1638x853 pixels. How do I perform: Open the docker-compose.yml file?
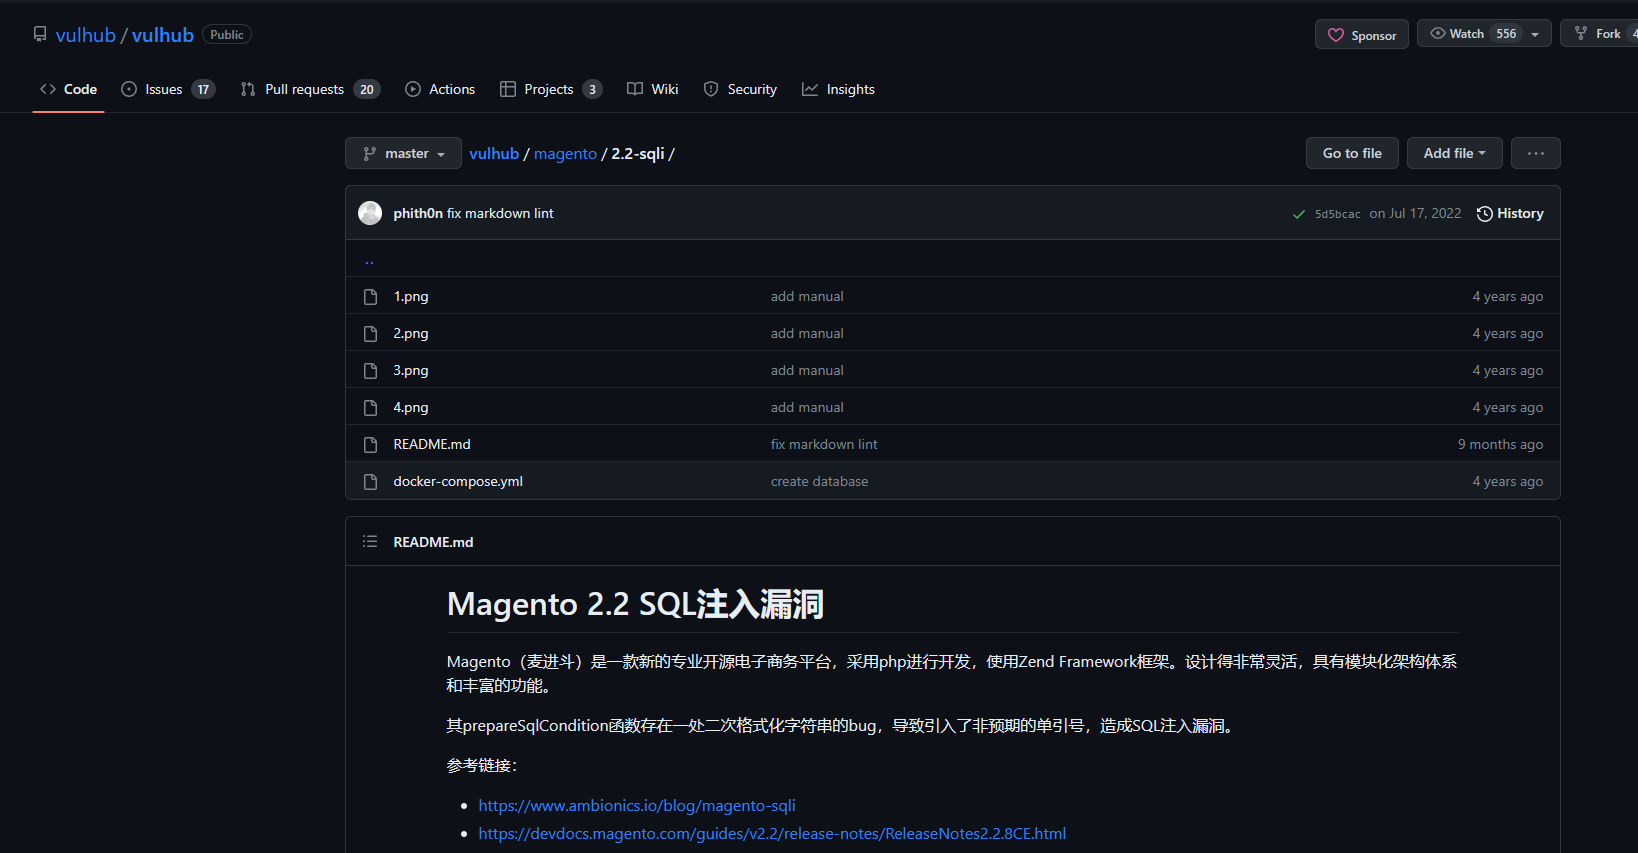pos(458,482)
